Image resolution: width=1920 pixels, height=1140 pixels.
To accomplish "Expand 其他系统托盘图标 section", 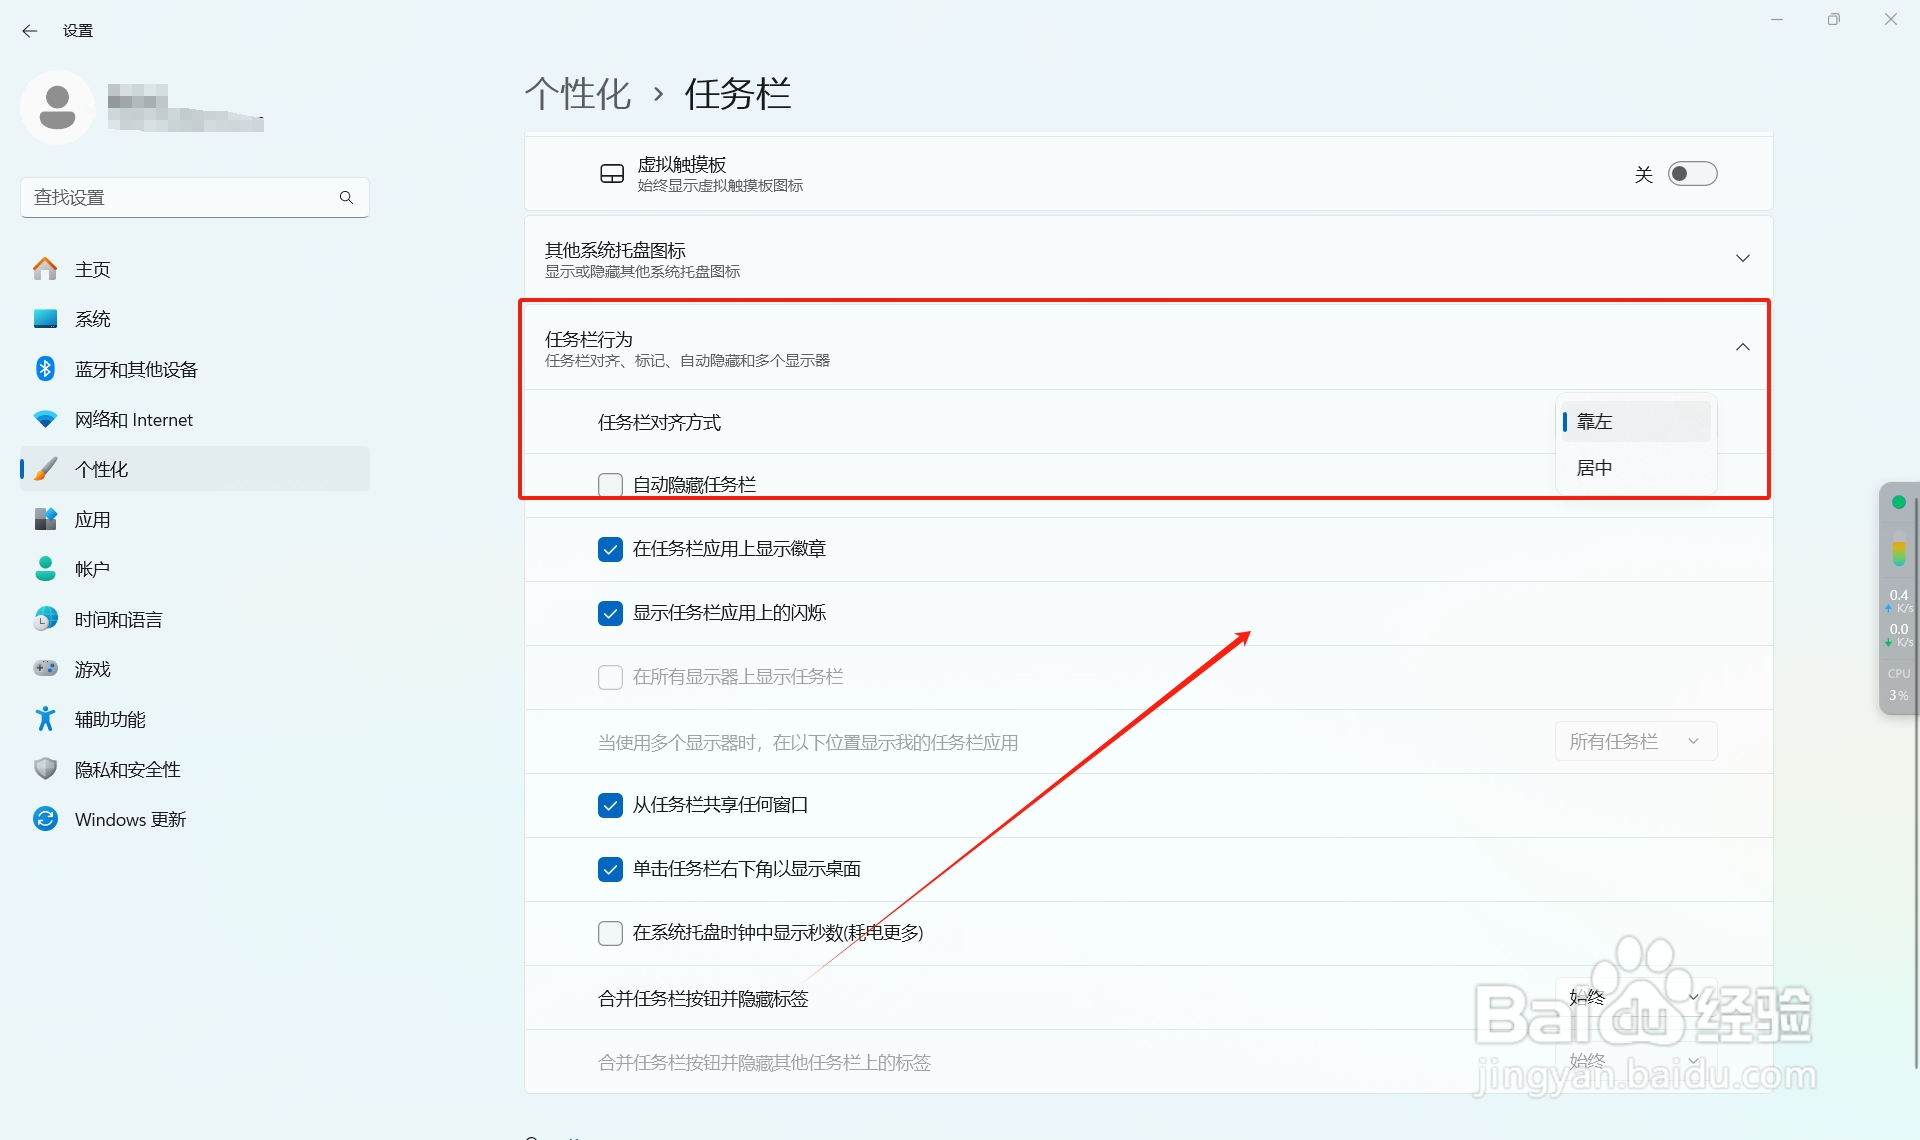I will point(1743,257).
